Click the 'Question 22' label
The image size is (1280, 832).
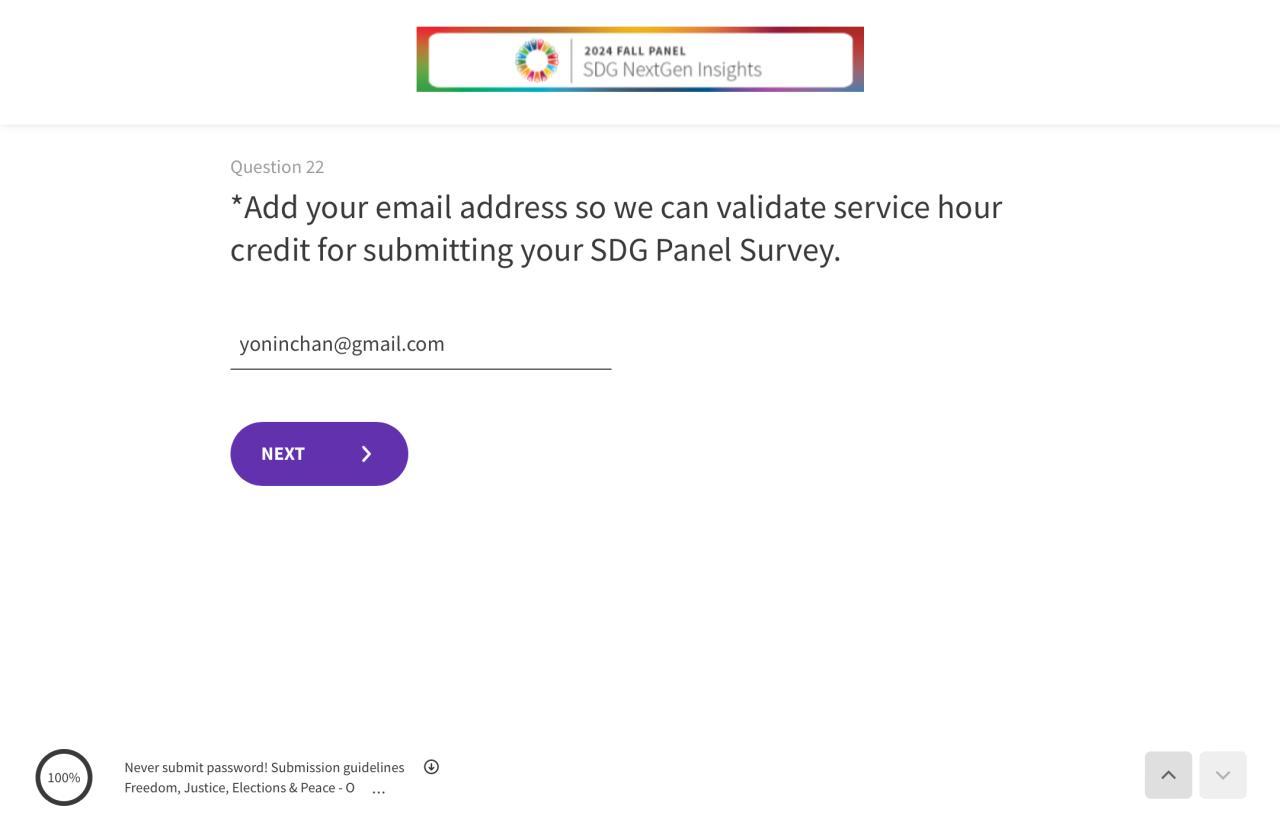click(277, 167)
